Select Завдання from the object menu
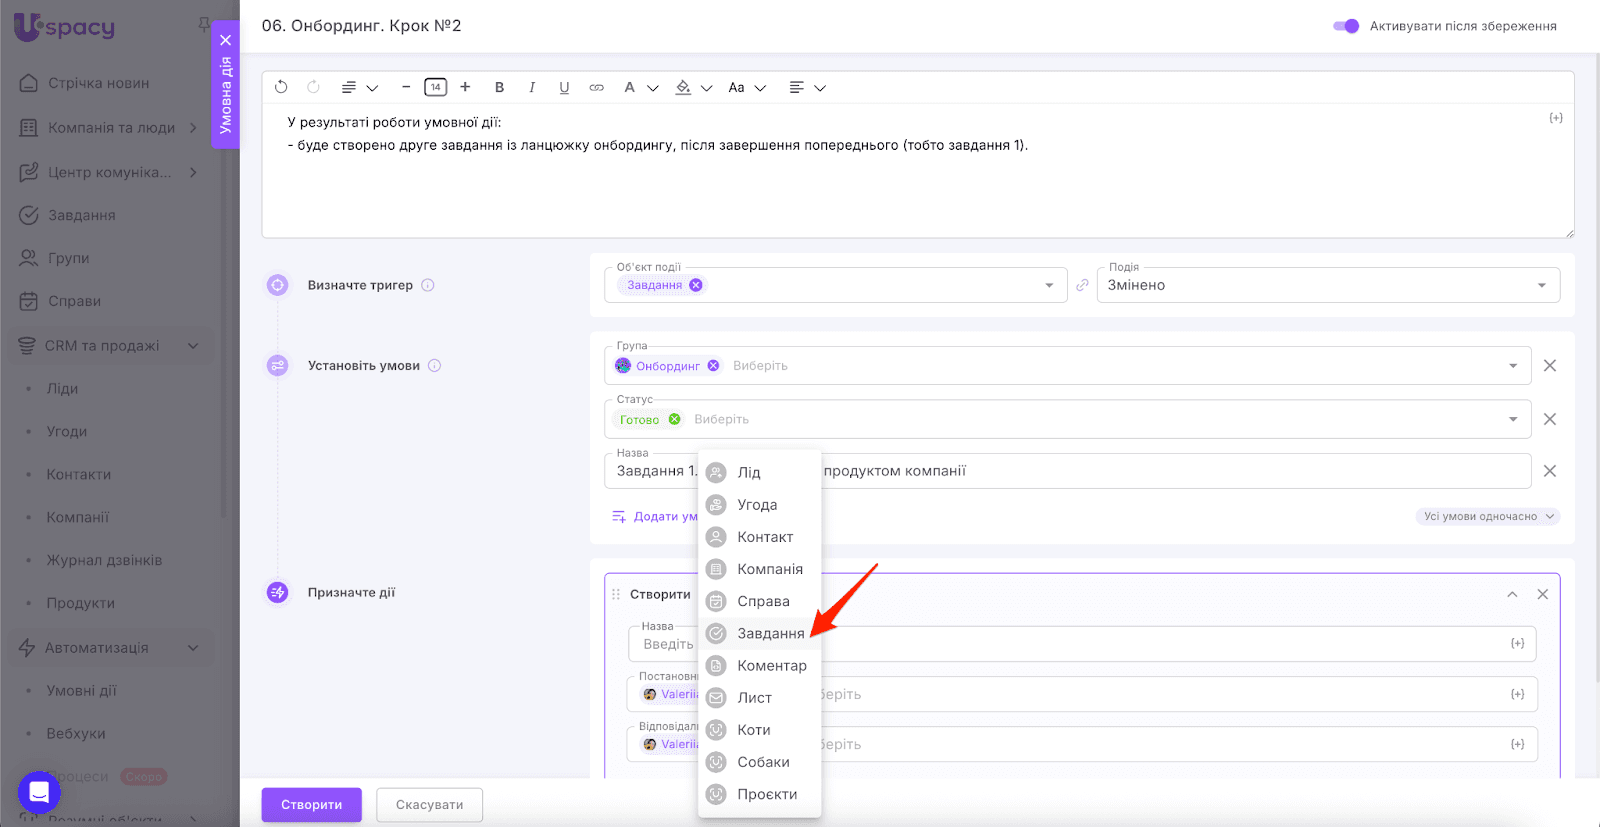 pos(770,633)
